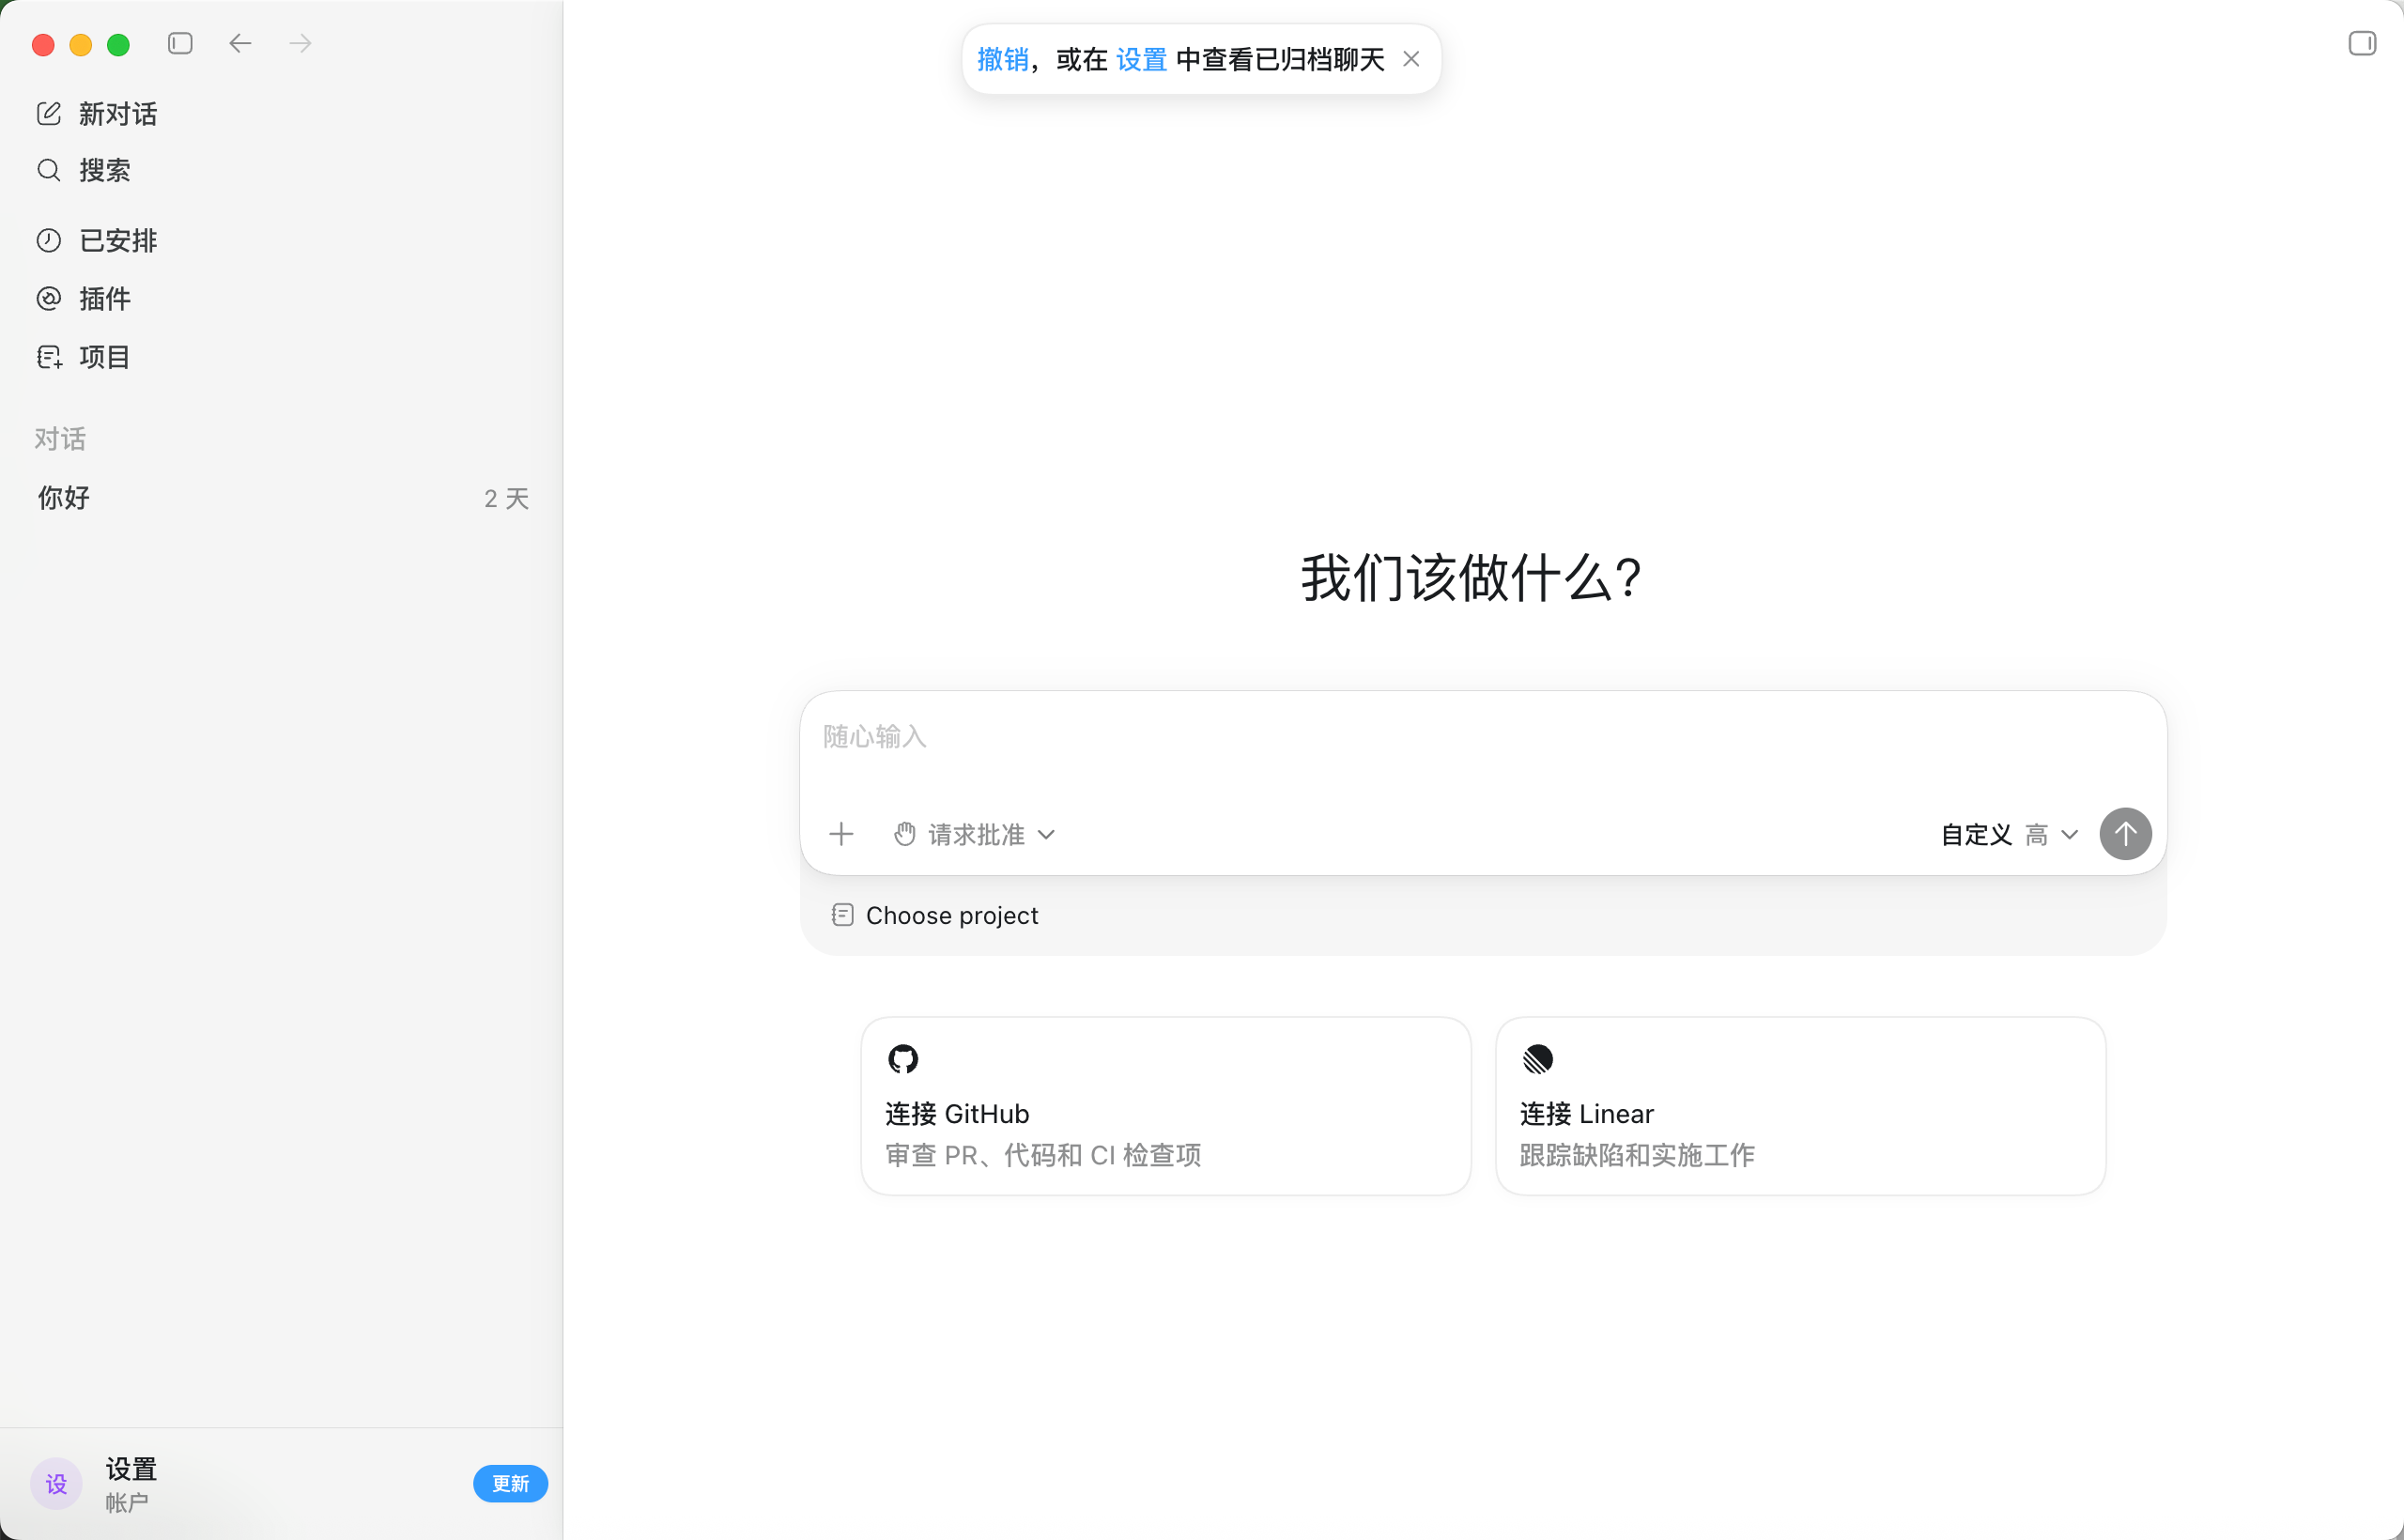Focus the 随心输入 text field
Screen dimensions: 2404x1540
(1482, 737)
